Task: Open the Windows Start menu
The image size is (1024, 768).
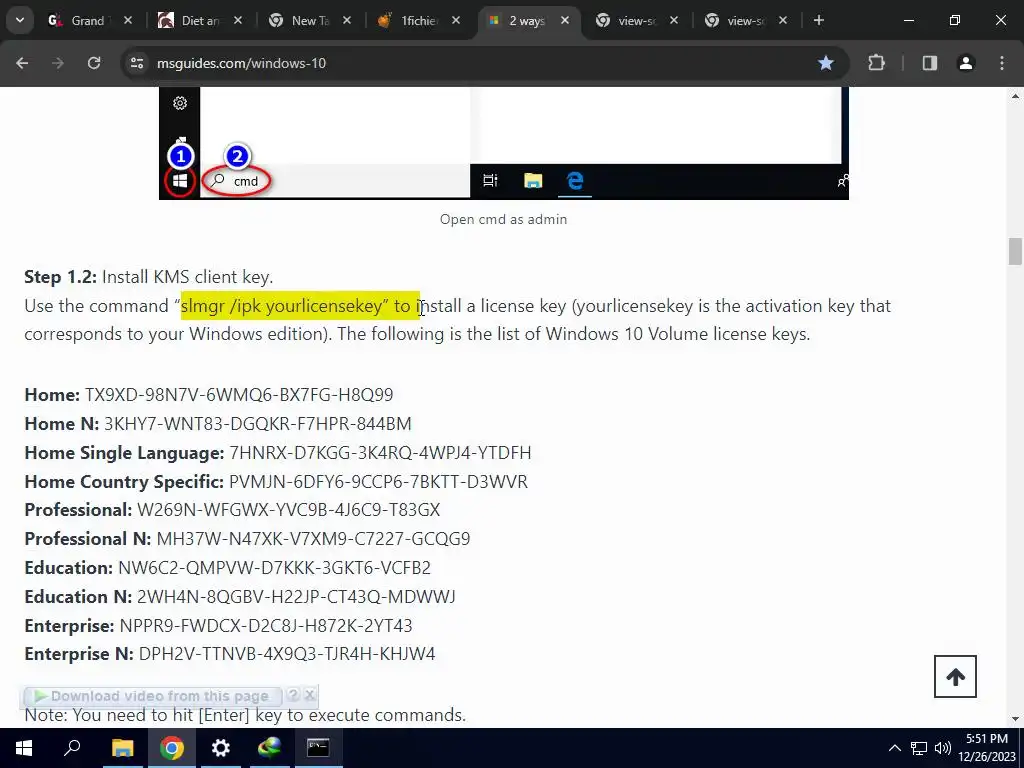Action: 24,748
